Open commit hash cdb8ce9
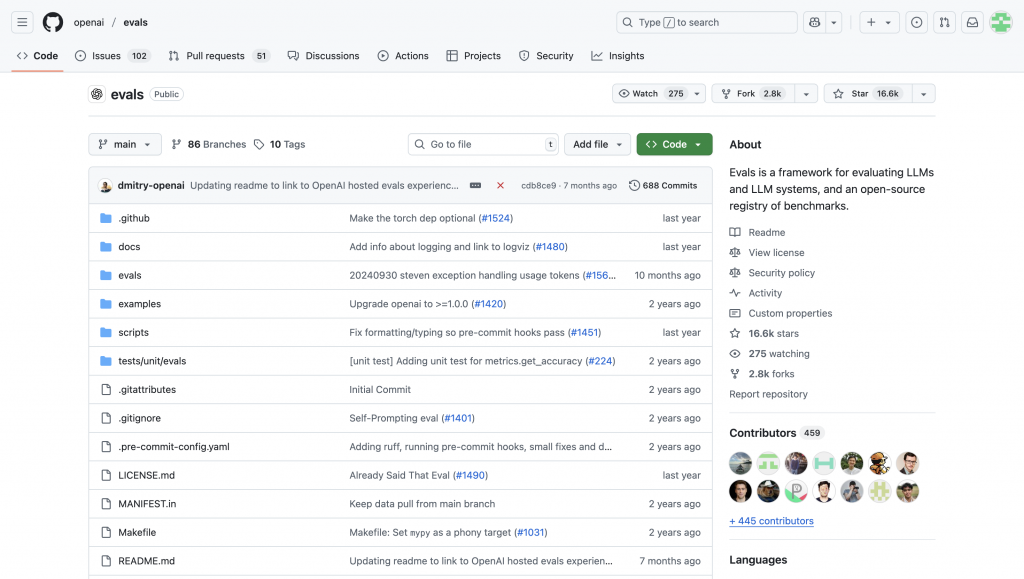This screenshot has height=579, width=1024. 538,185
